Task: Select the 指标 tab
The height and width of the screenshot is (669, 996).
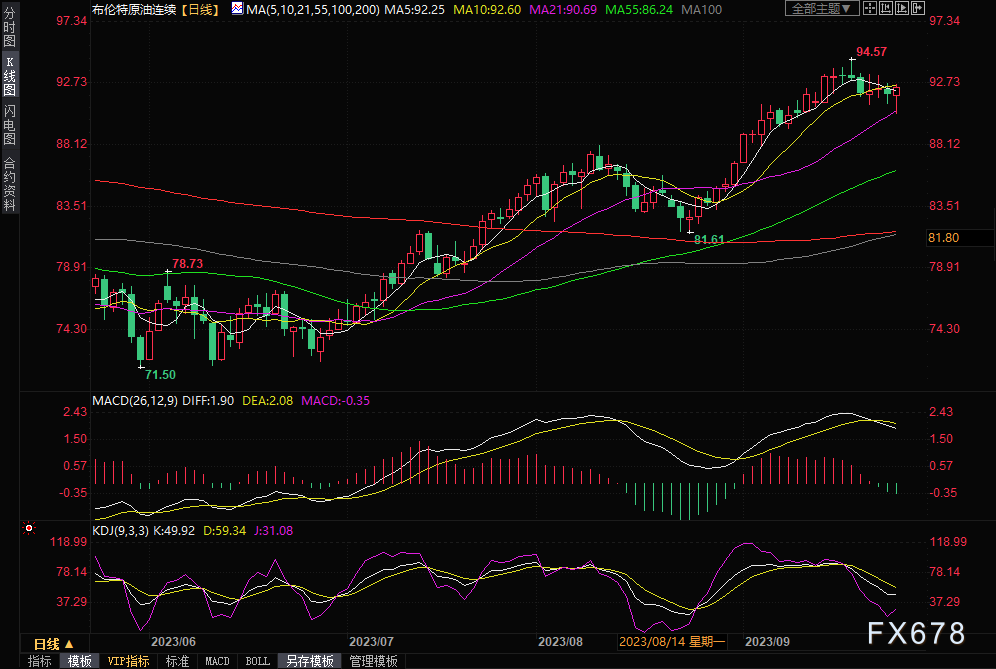Action: (x=39, y=661)
